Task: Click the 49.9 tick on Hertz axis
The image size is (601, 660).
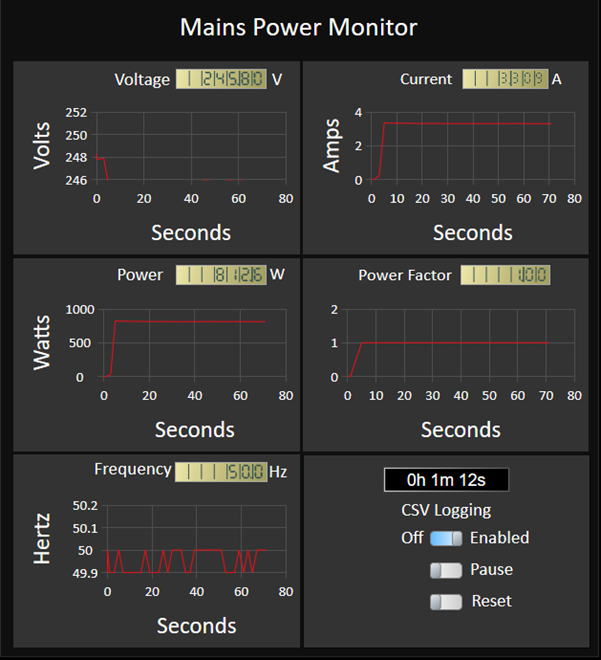Action: (x=85, y=573)
